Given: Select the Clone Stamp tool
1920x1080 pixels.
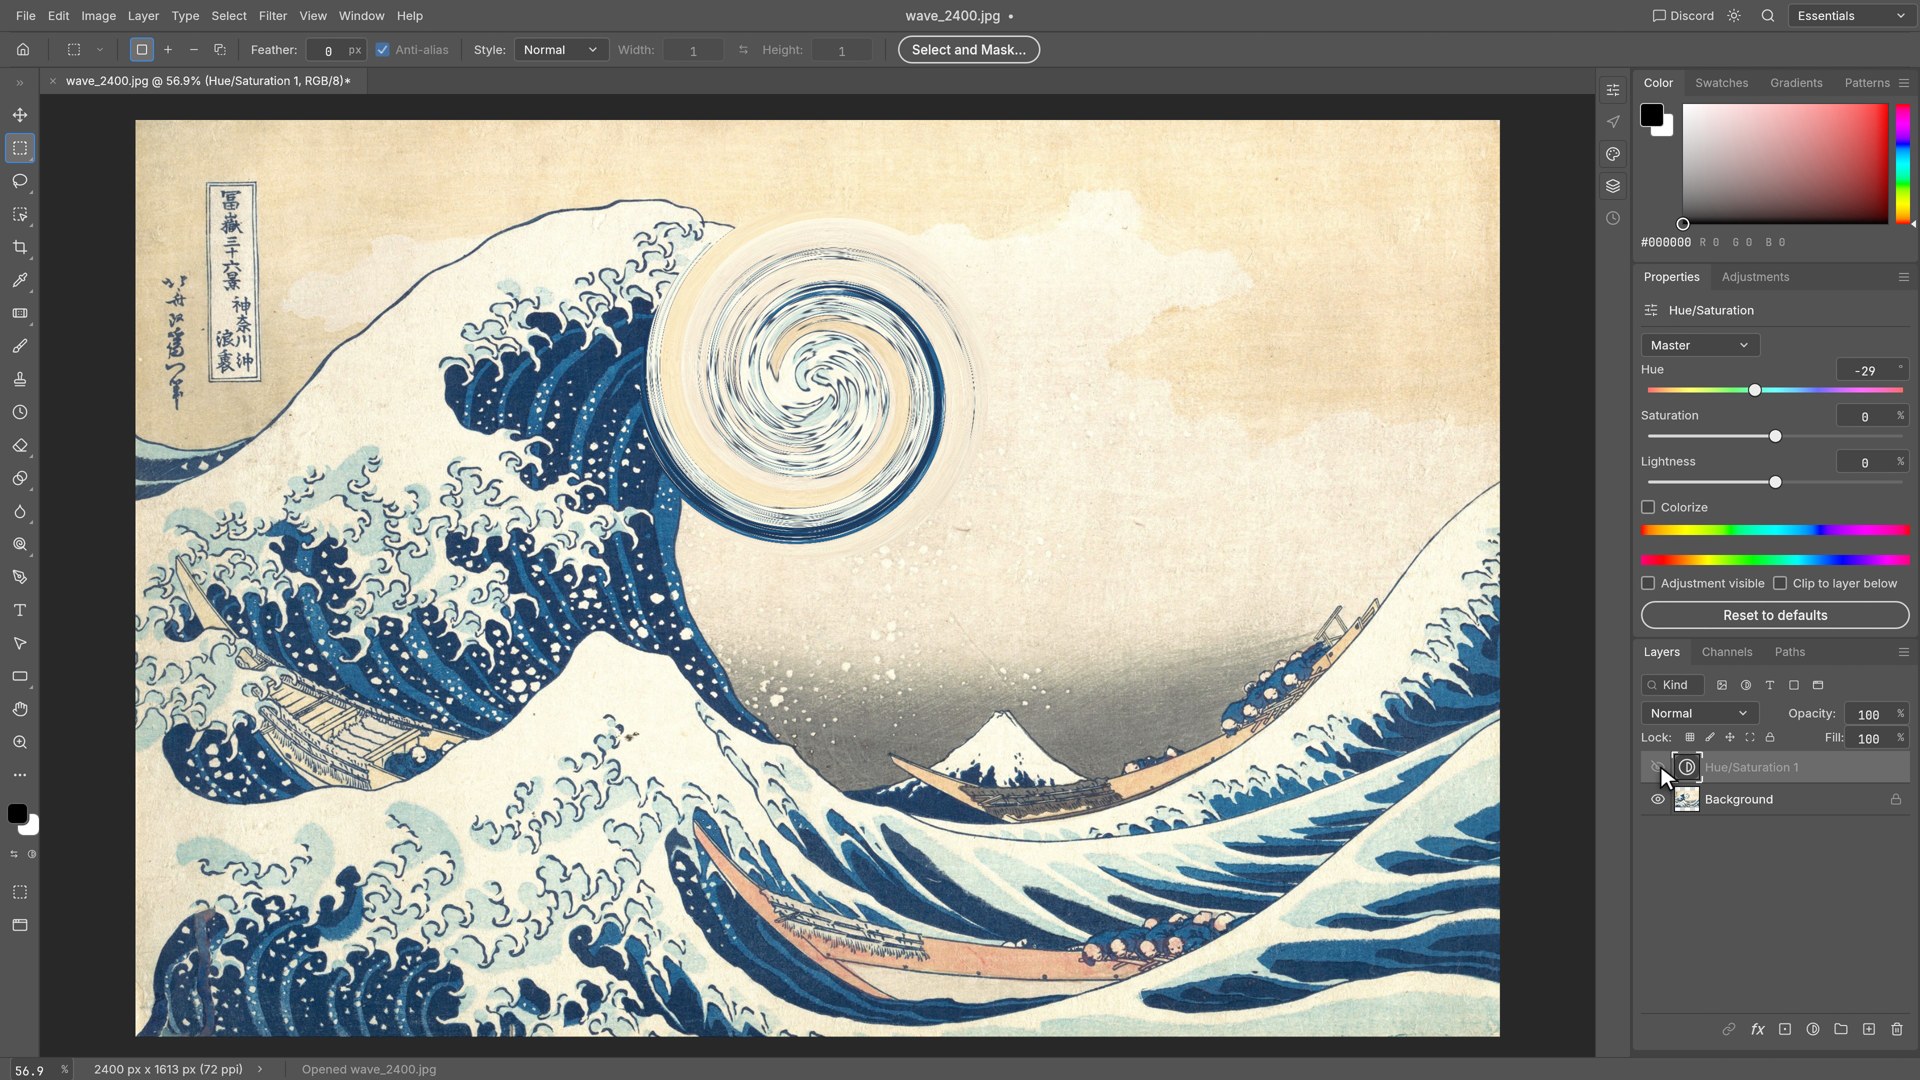Looking at the screenshot, I should click(x=20, y=379).
